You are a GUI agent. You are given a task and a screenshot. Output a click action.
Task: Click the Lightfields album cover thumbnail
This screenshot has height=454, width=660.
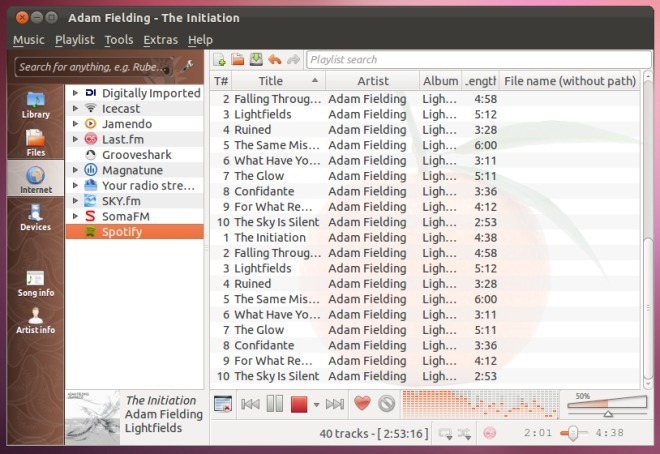click(x=93, y=417)
